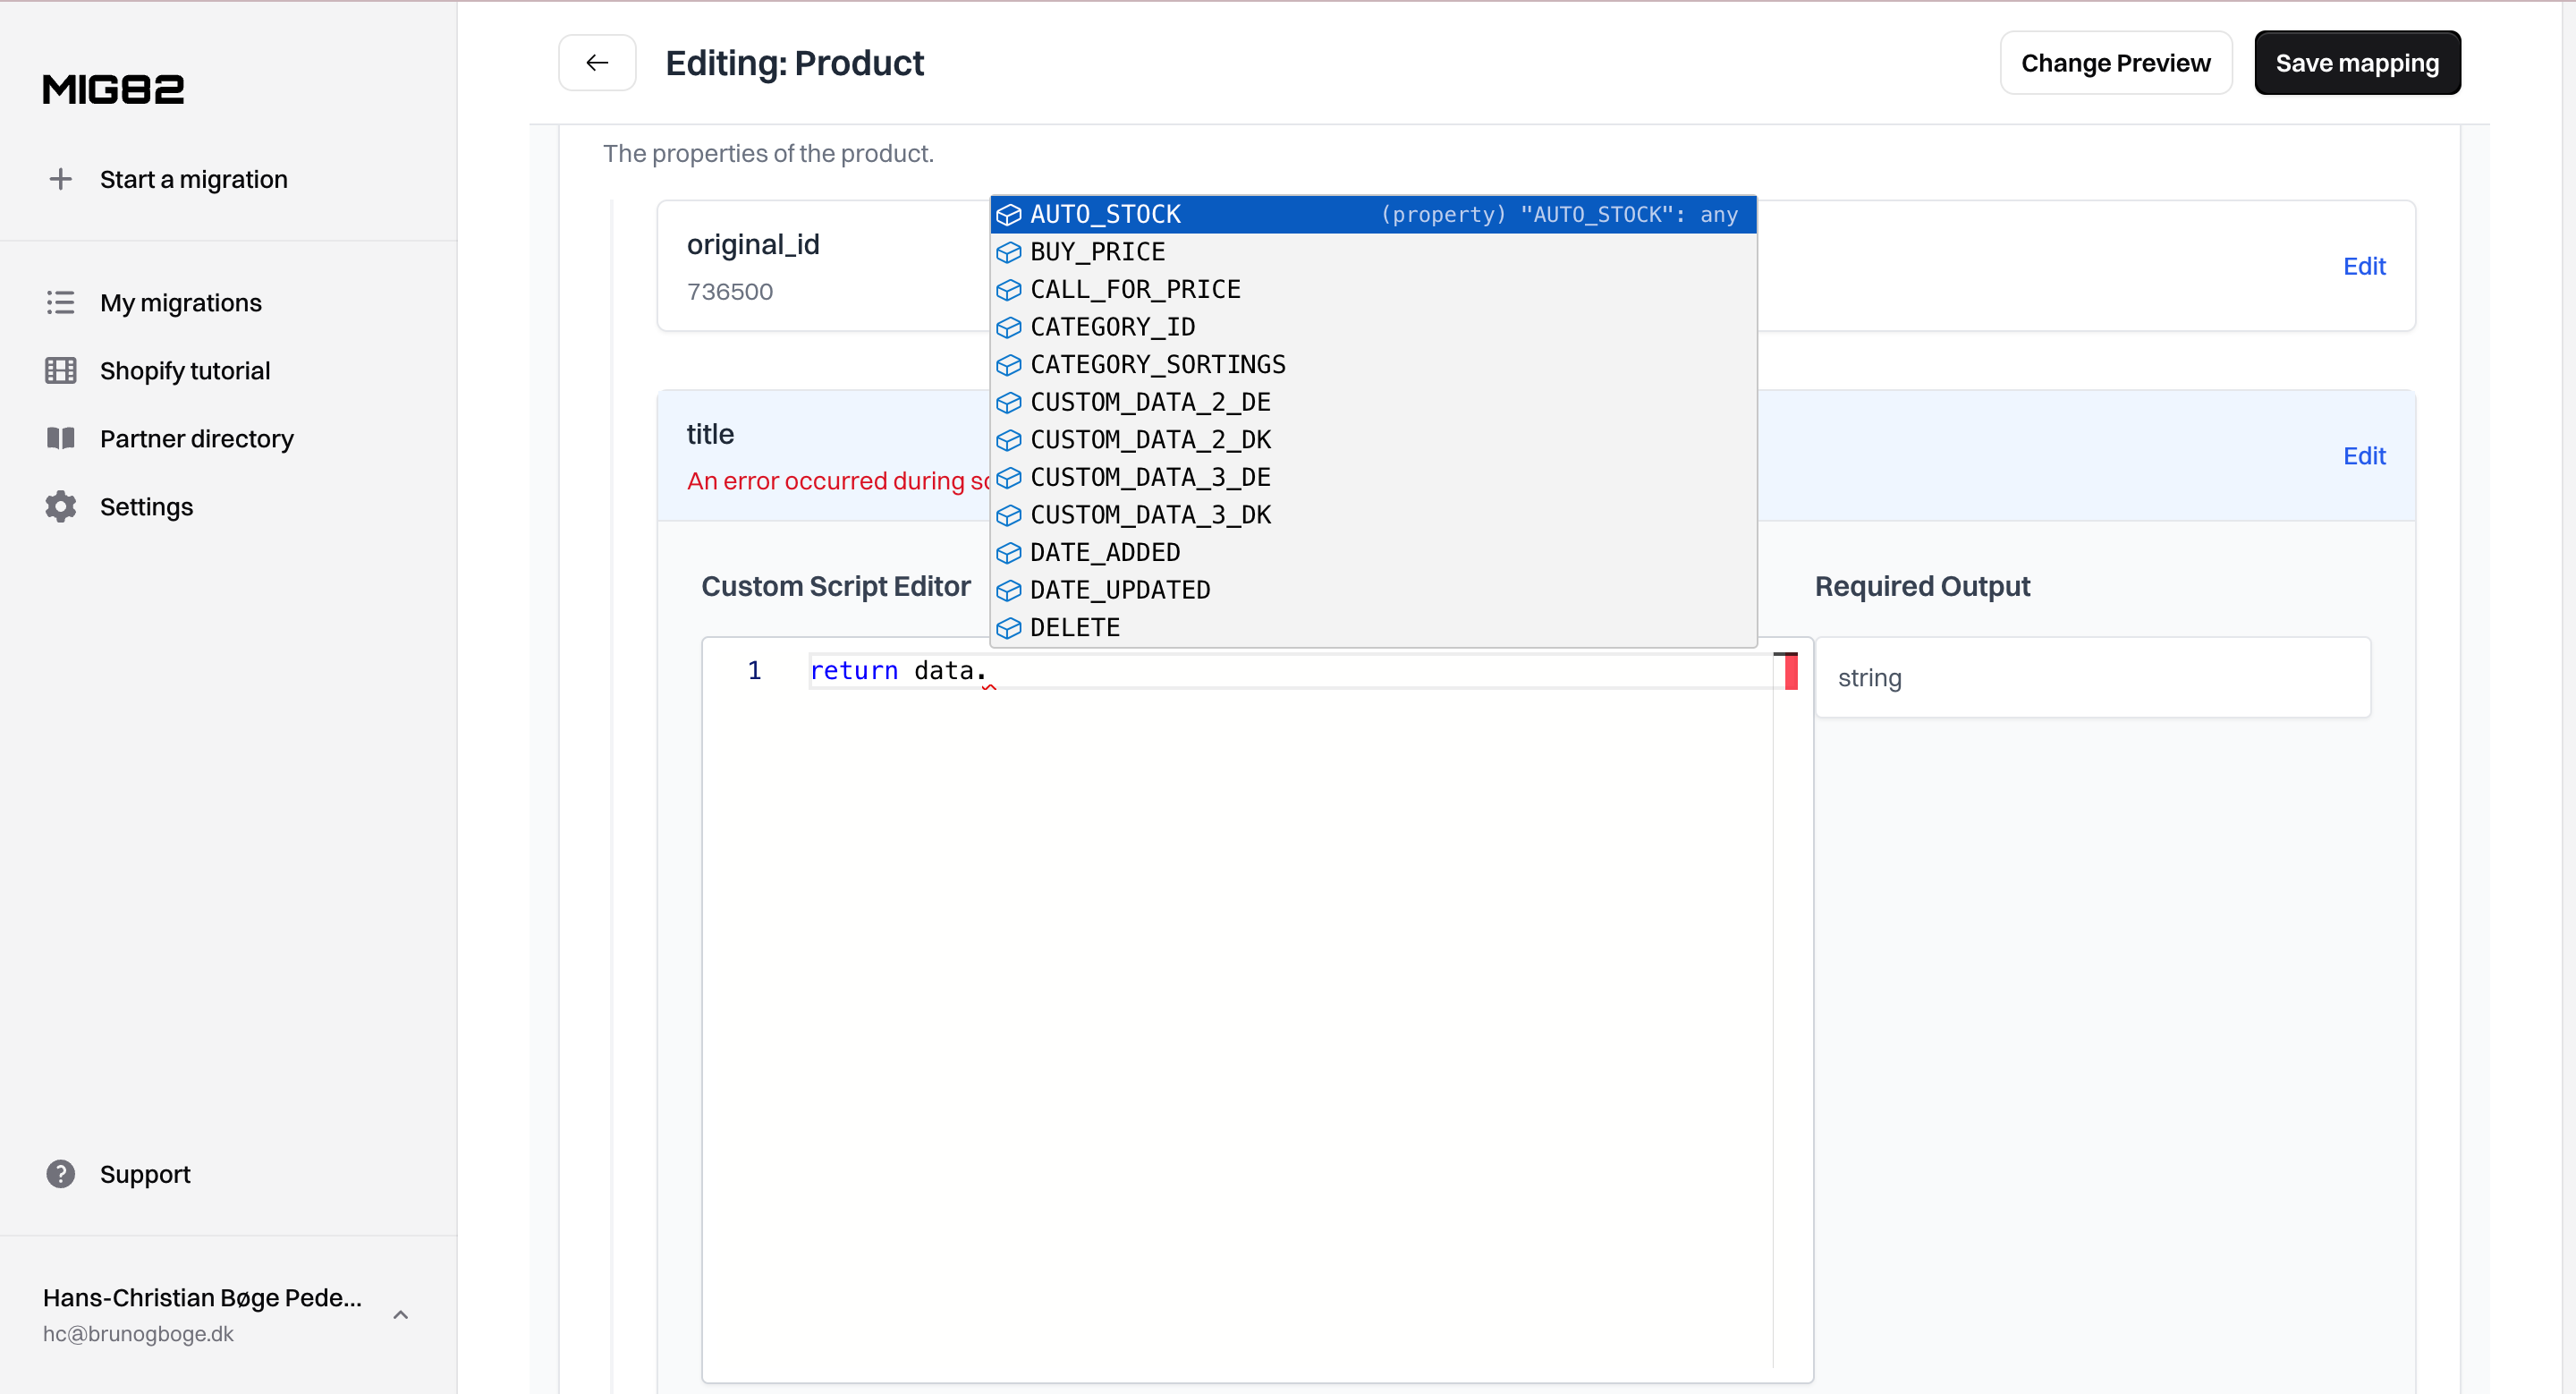
Task: Pick CUSTOM_DATA_2_DE suggestion
Action: coord(1373,402)
